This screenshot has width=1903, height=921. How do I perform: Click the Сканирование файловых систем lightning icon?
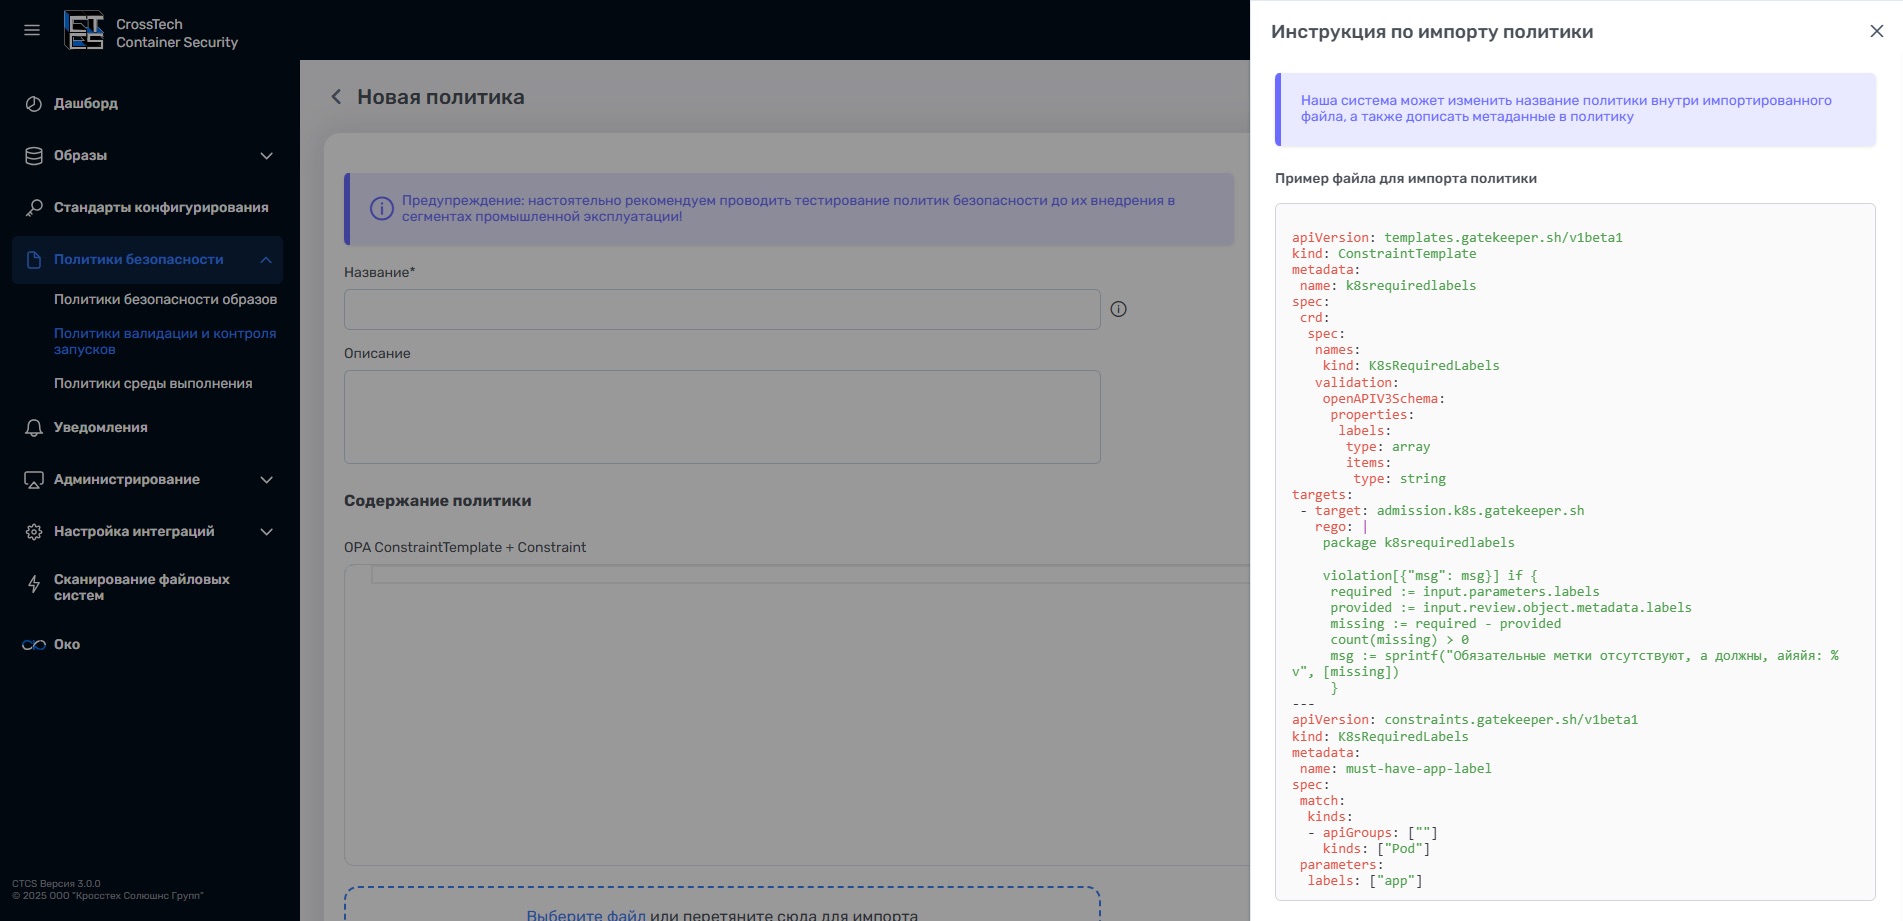coord(34,585)
